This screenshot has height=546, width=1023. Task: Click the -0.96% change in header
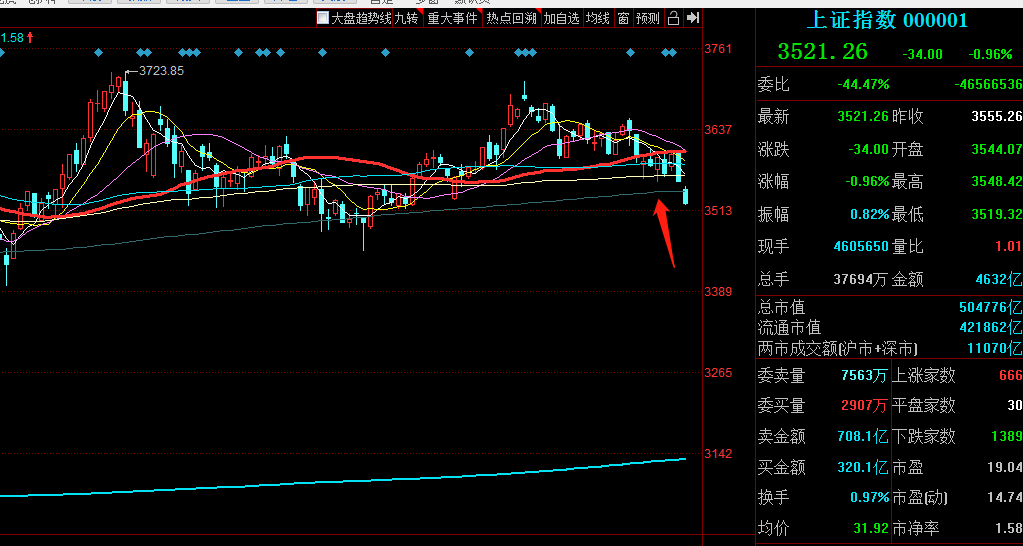(x=990, y=54)
